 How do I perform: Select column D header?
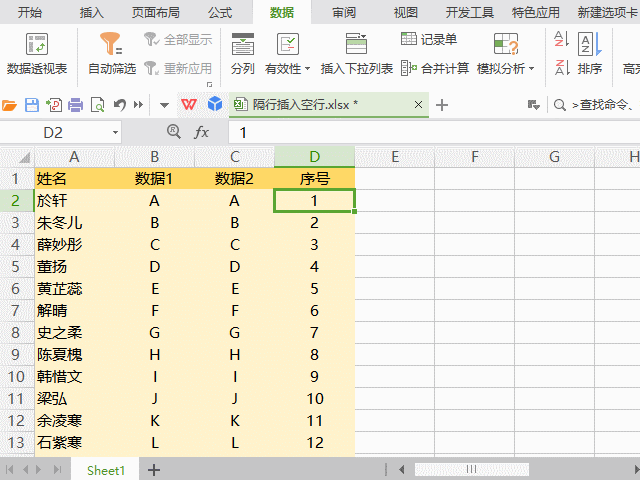314,157
